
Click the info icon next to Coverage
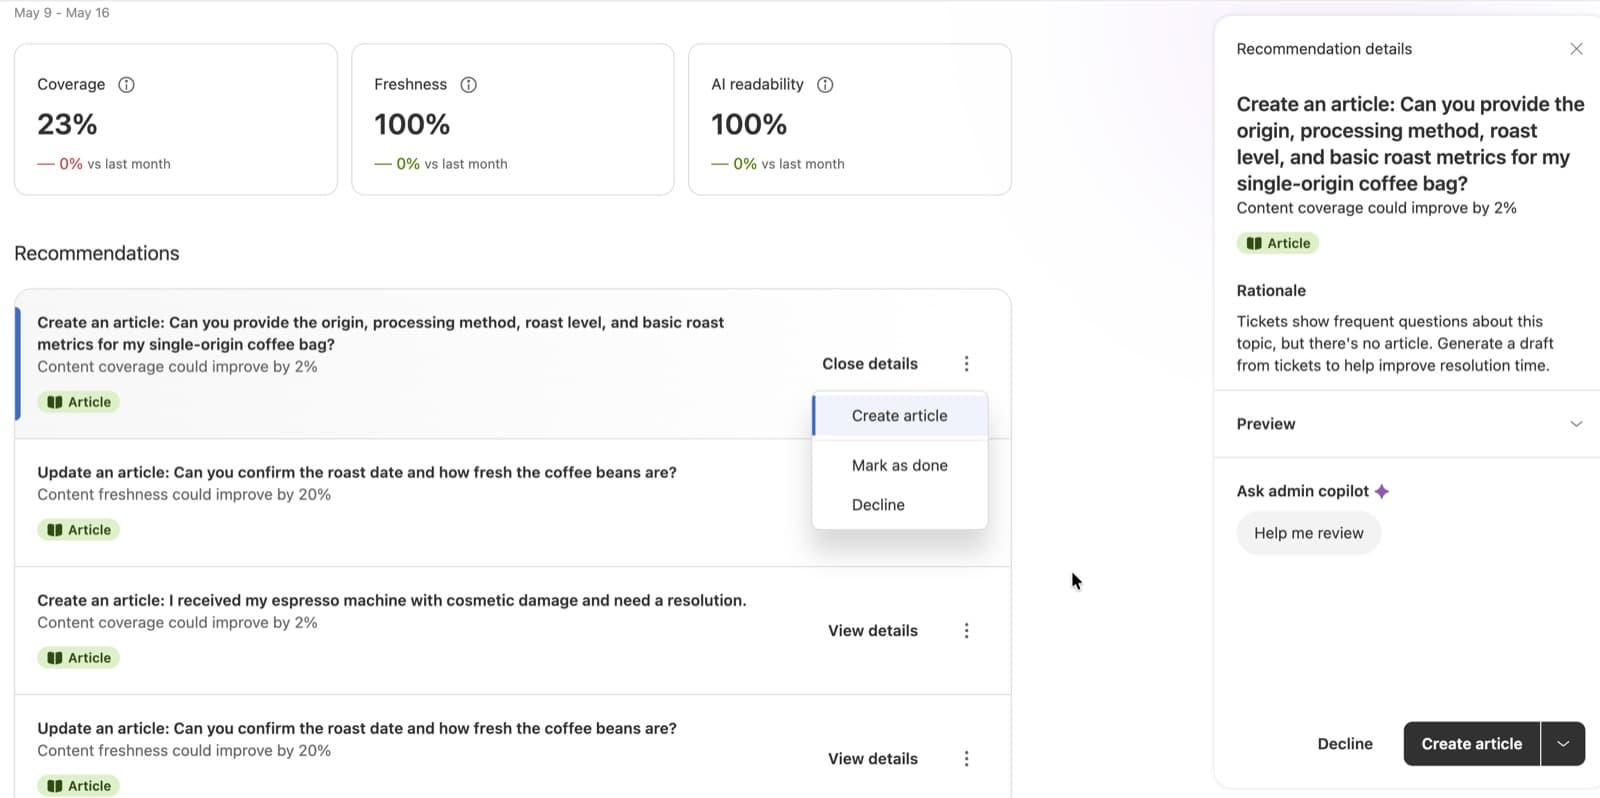tap(126, 85)
